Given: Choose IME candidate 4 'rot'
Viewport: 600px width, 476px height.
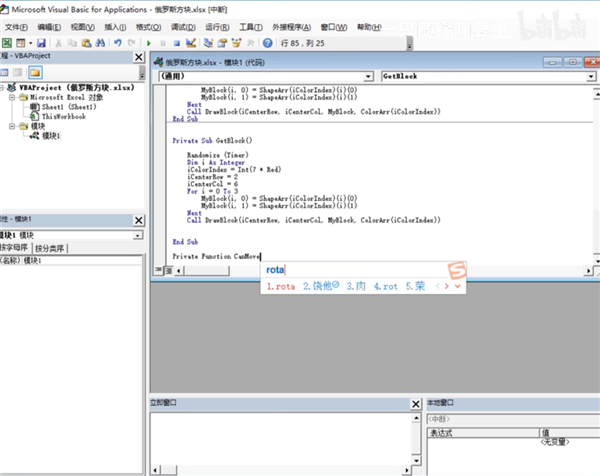Looking at the screenshot, I should tap(386, 286).
